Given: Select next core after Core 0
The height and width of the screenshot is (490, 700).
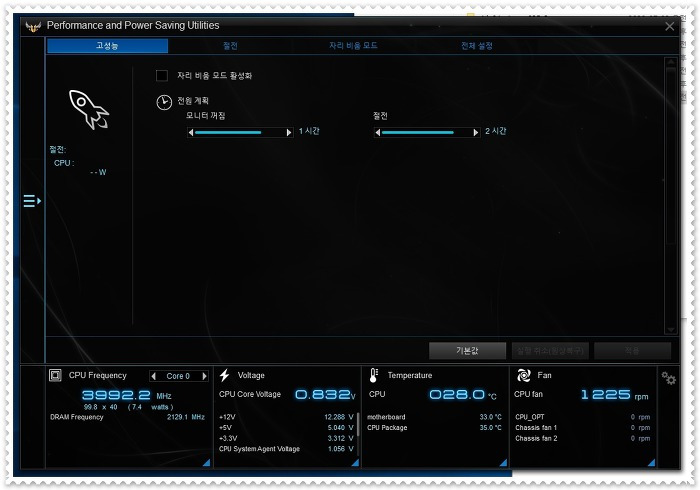Looking at the screenshot, I should (204, 376).
